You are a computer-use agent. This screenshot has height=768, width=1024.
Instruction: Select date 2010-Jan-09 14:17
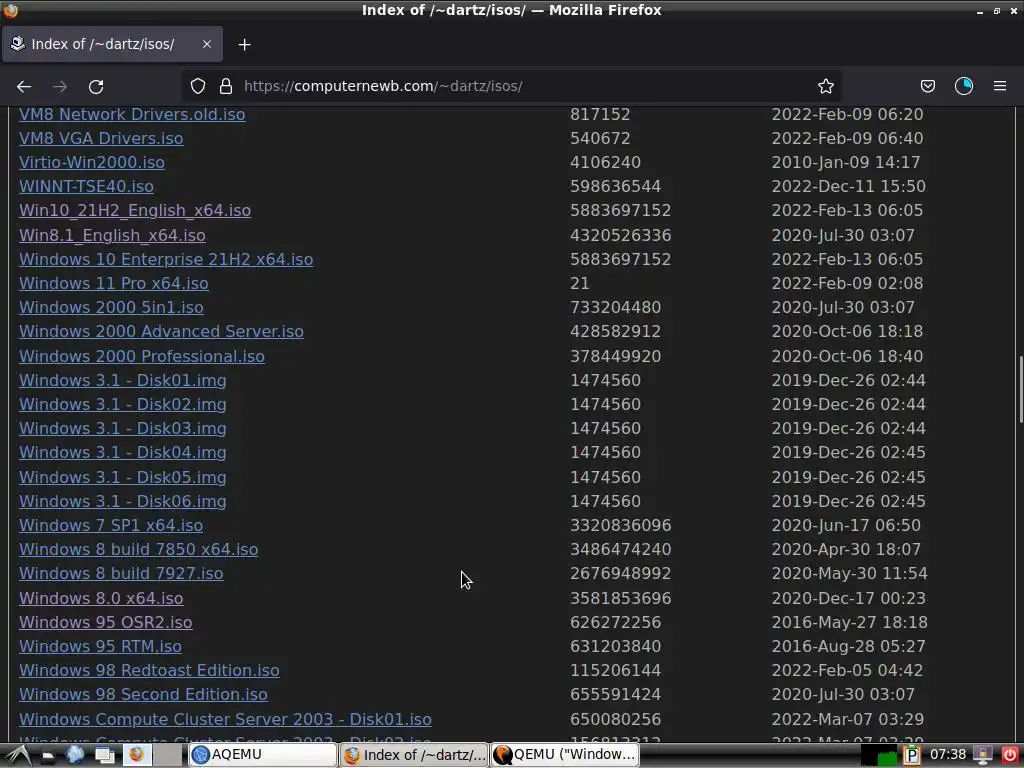coord(846,163)
